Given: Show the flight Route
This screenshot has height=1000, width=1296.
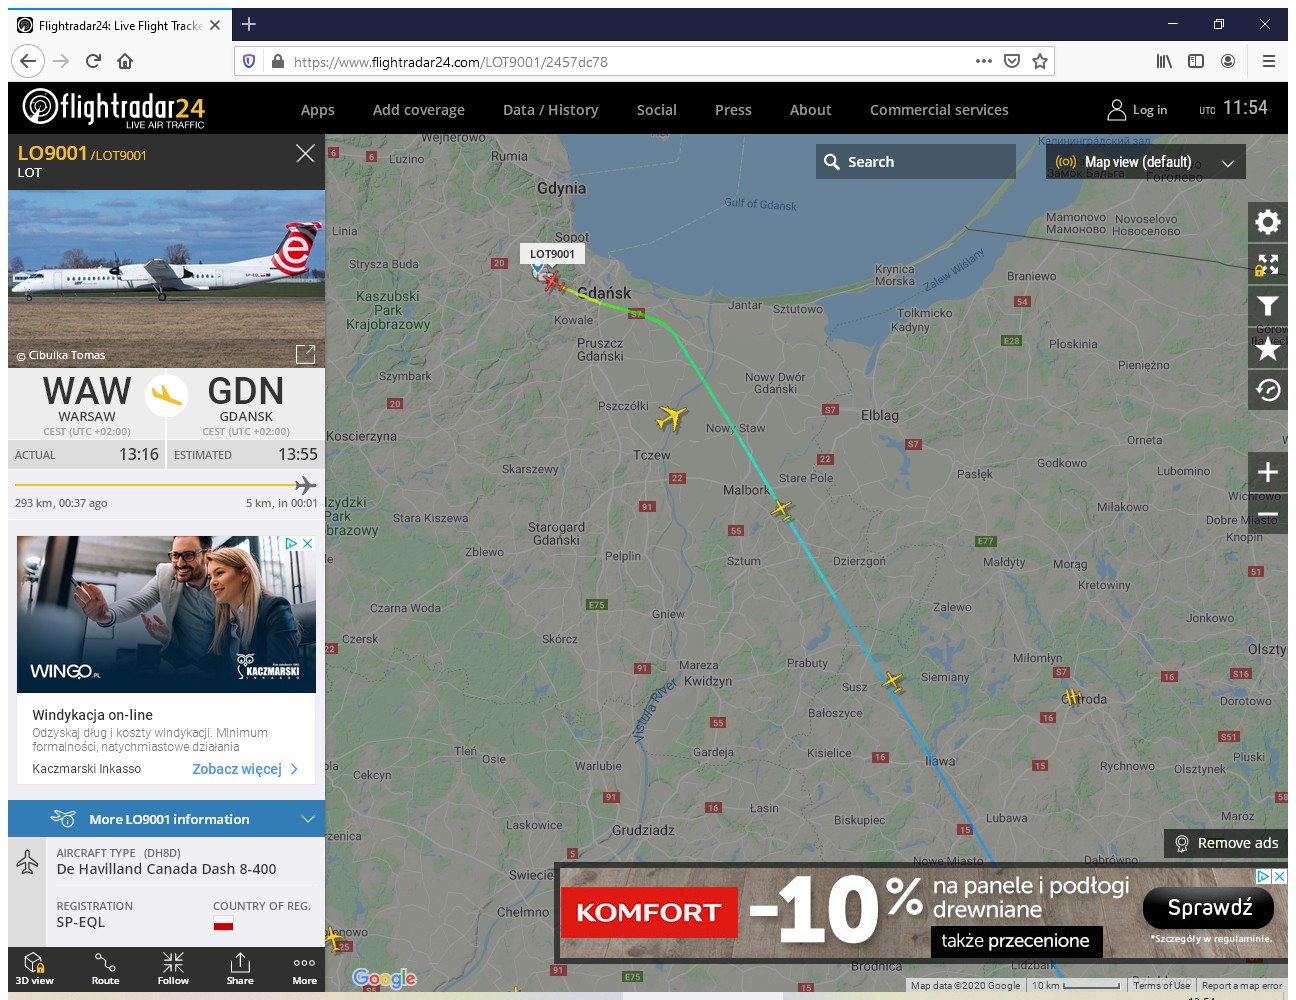Looking at the screenshot, I should pos(105,968).
